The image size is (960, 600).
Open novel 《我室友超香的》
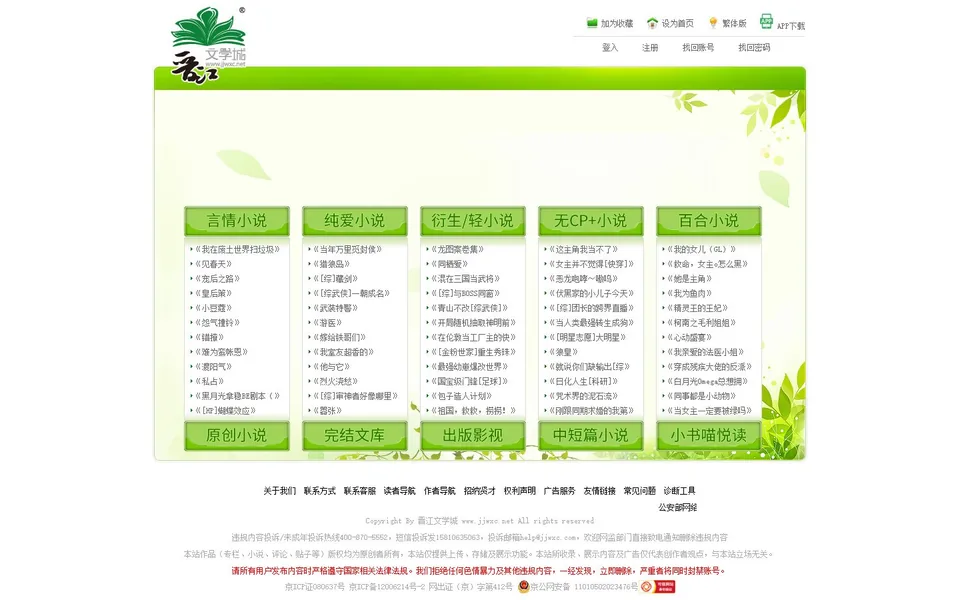343,352
